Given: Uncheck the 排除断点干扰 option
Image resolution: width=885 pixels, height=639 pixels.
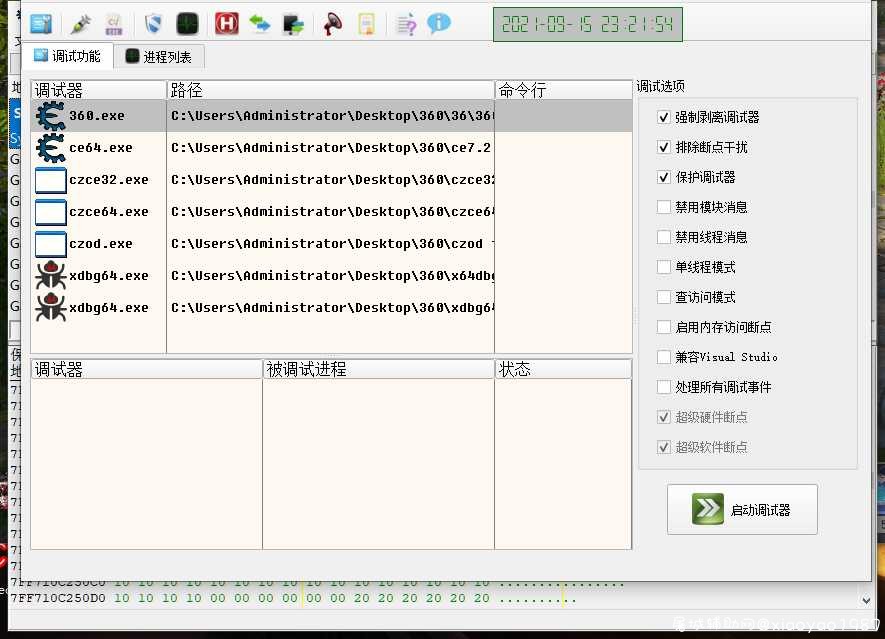Looking at the screenshot, I should [664, 147].
